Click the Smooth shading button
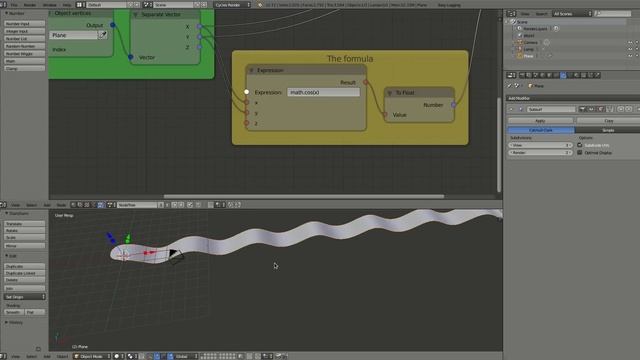 point(14,312)
